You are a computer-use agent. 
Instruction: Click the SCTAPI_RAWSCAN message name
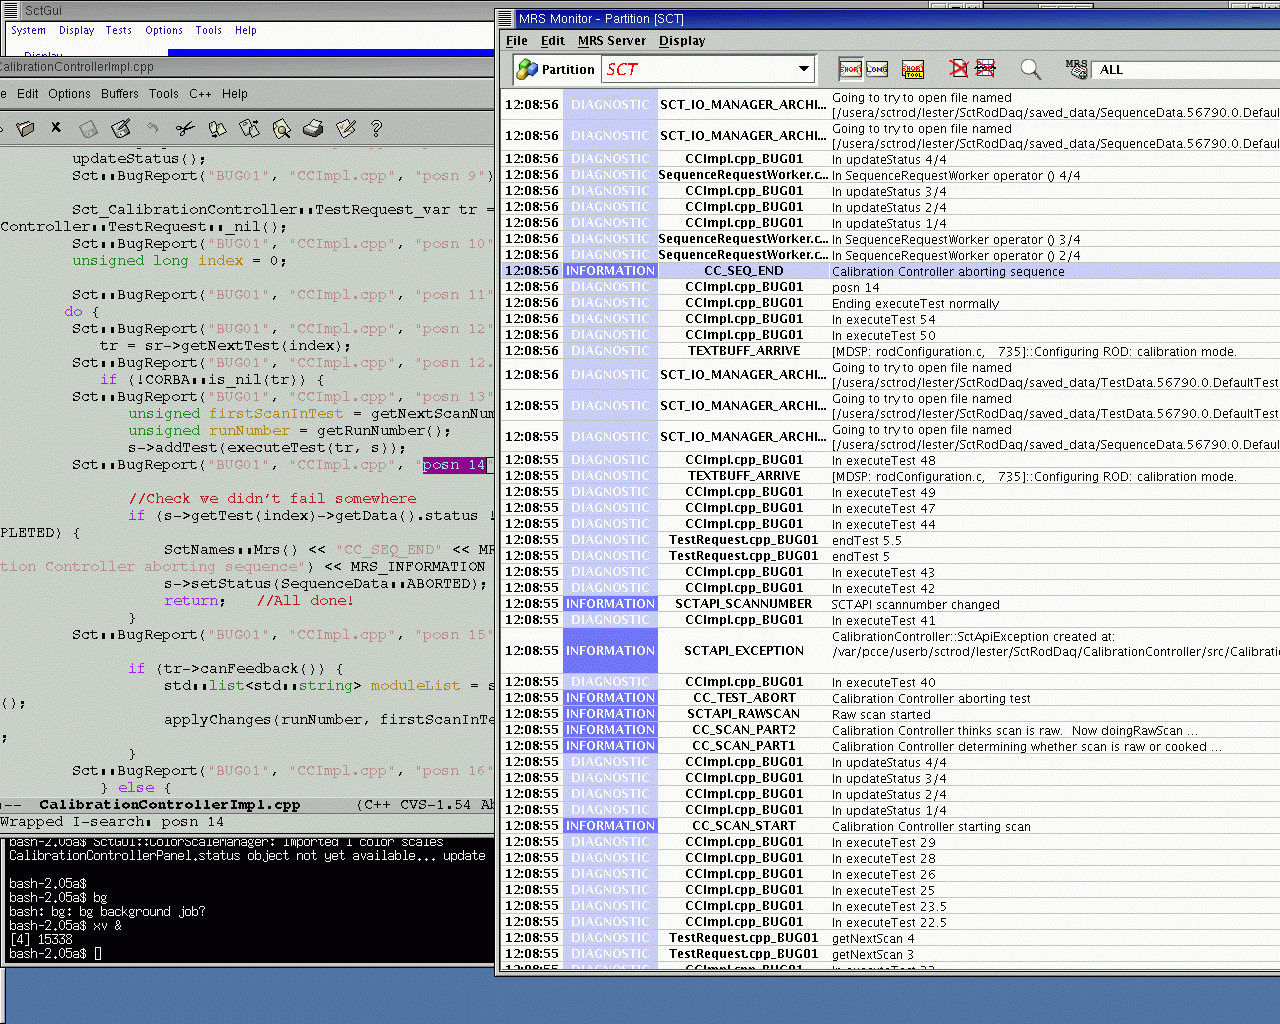click(744, 714)
